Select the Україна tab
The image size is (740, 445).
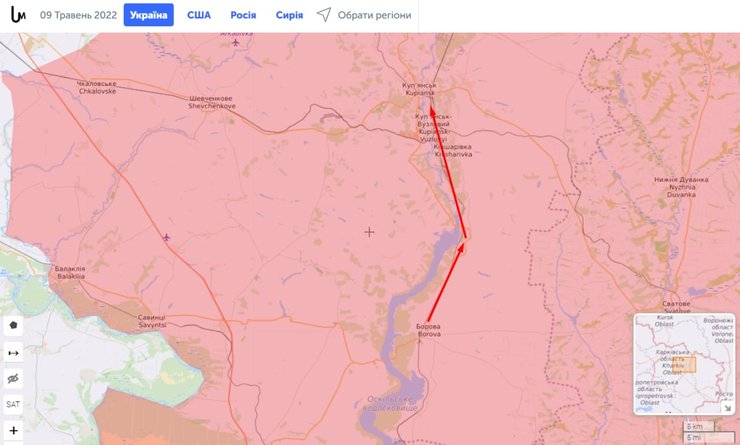(148, 15)
